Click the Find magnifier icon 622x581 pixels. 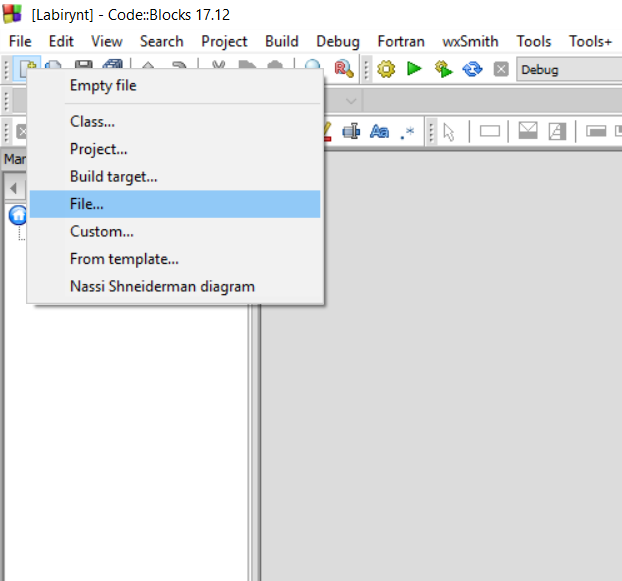(314, 69)
